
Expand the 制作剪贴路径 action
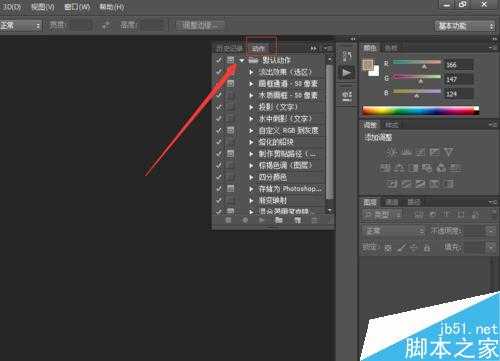coord(252,154)
